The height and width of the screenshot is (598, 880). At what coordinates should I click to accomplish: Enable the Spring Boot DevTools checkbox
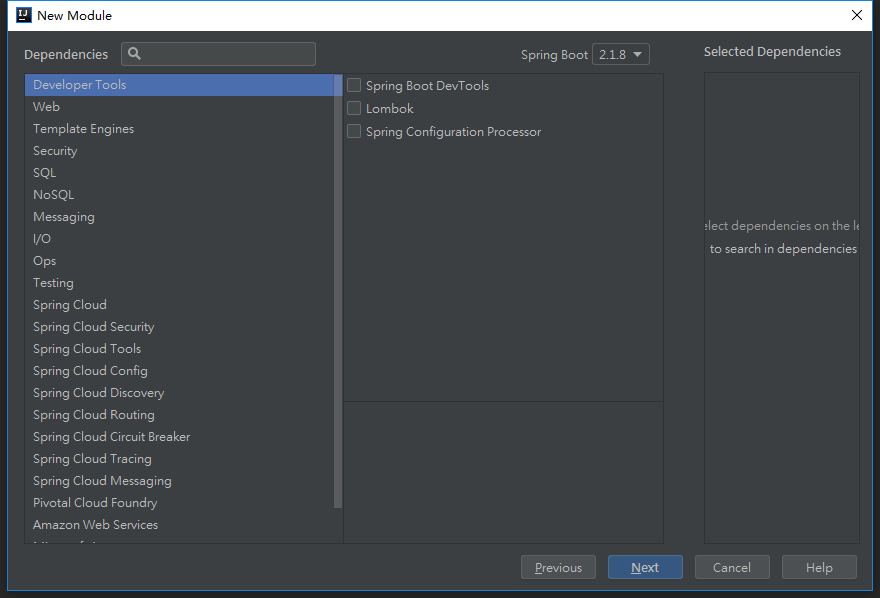point(354,85)
